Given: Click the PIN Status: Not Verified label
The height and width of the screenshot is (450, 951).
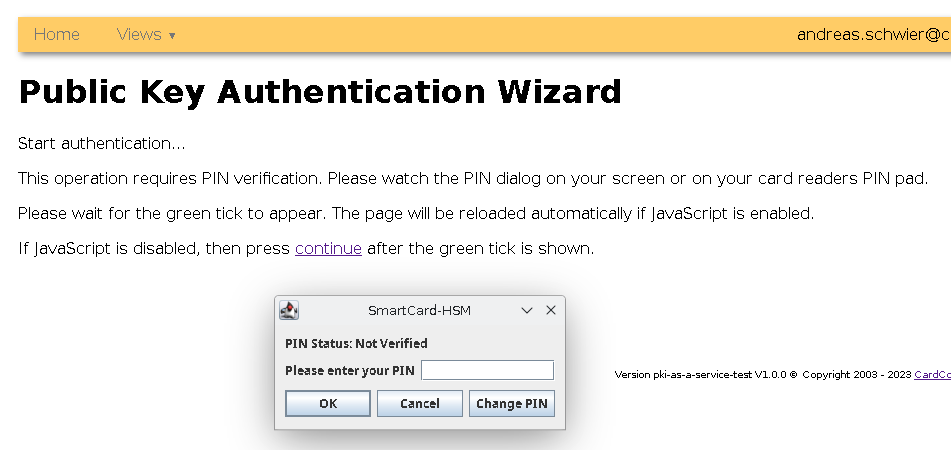Looking at the screenshot, I should click(356, 344).
